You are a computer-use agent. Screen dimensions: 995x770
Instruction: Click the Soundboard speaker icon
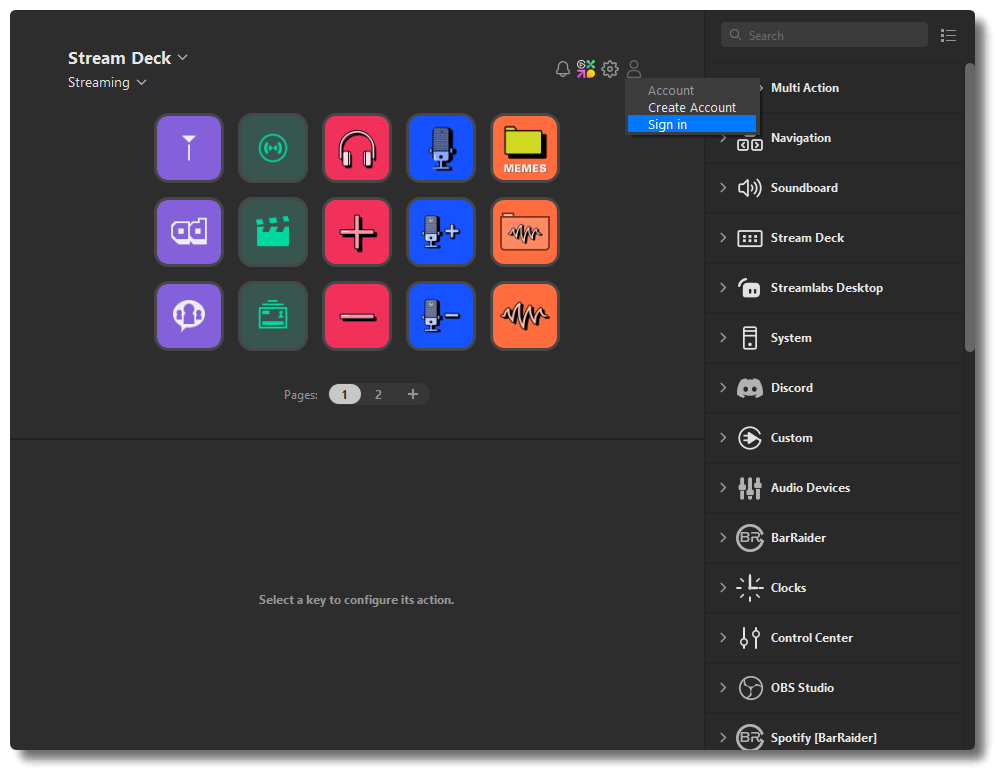coord(749,188)
